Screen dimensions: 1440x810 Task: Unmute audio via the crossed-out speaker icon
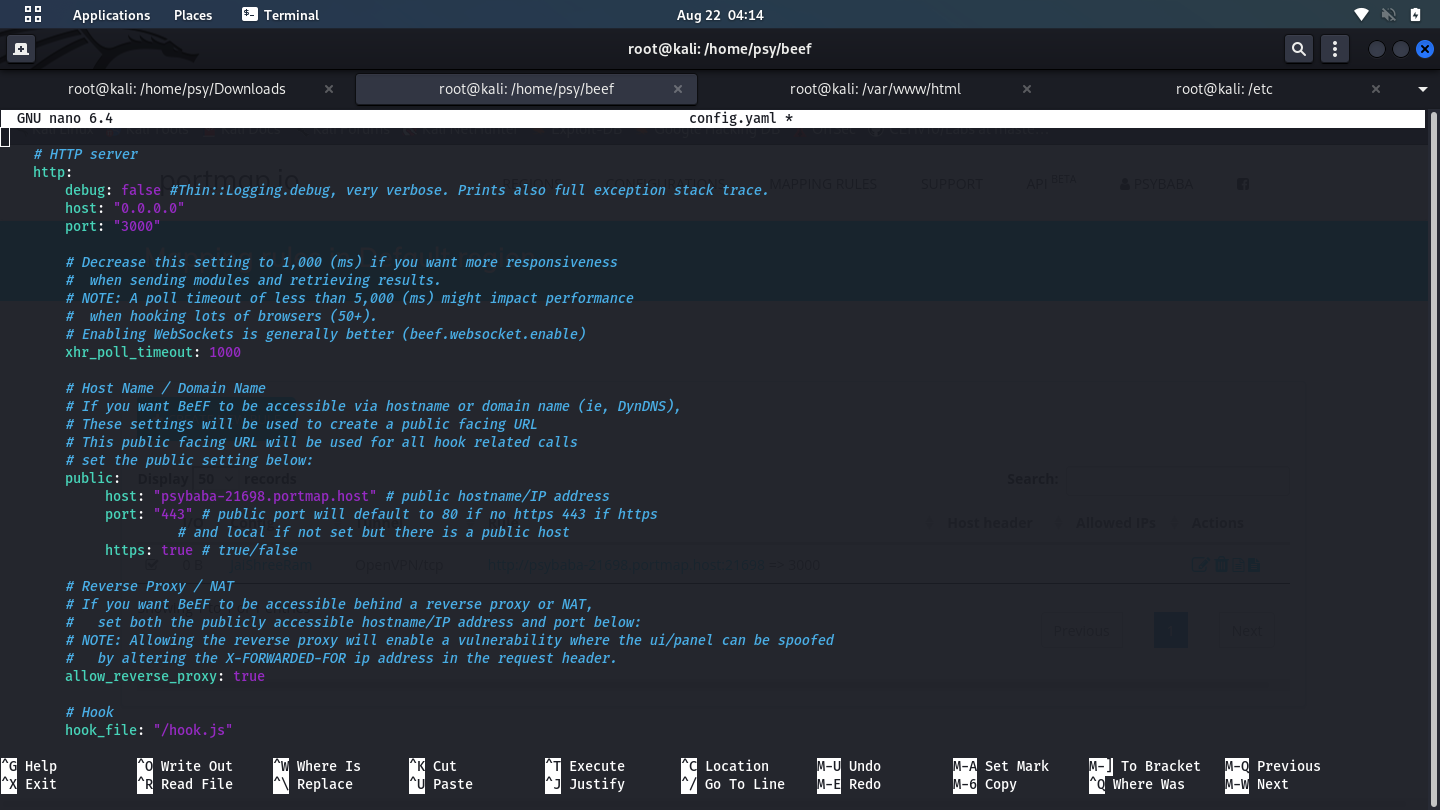[x=1388, y=14]
